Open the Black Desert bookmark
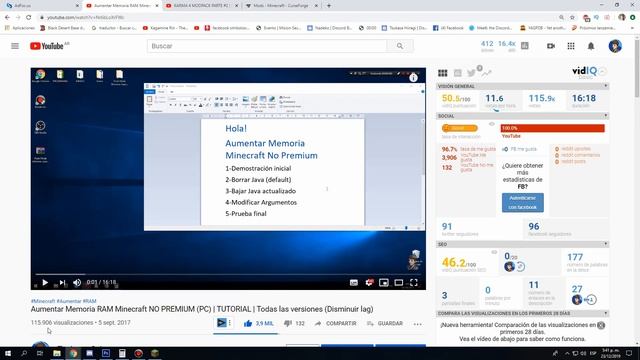 [63, 28]
